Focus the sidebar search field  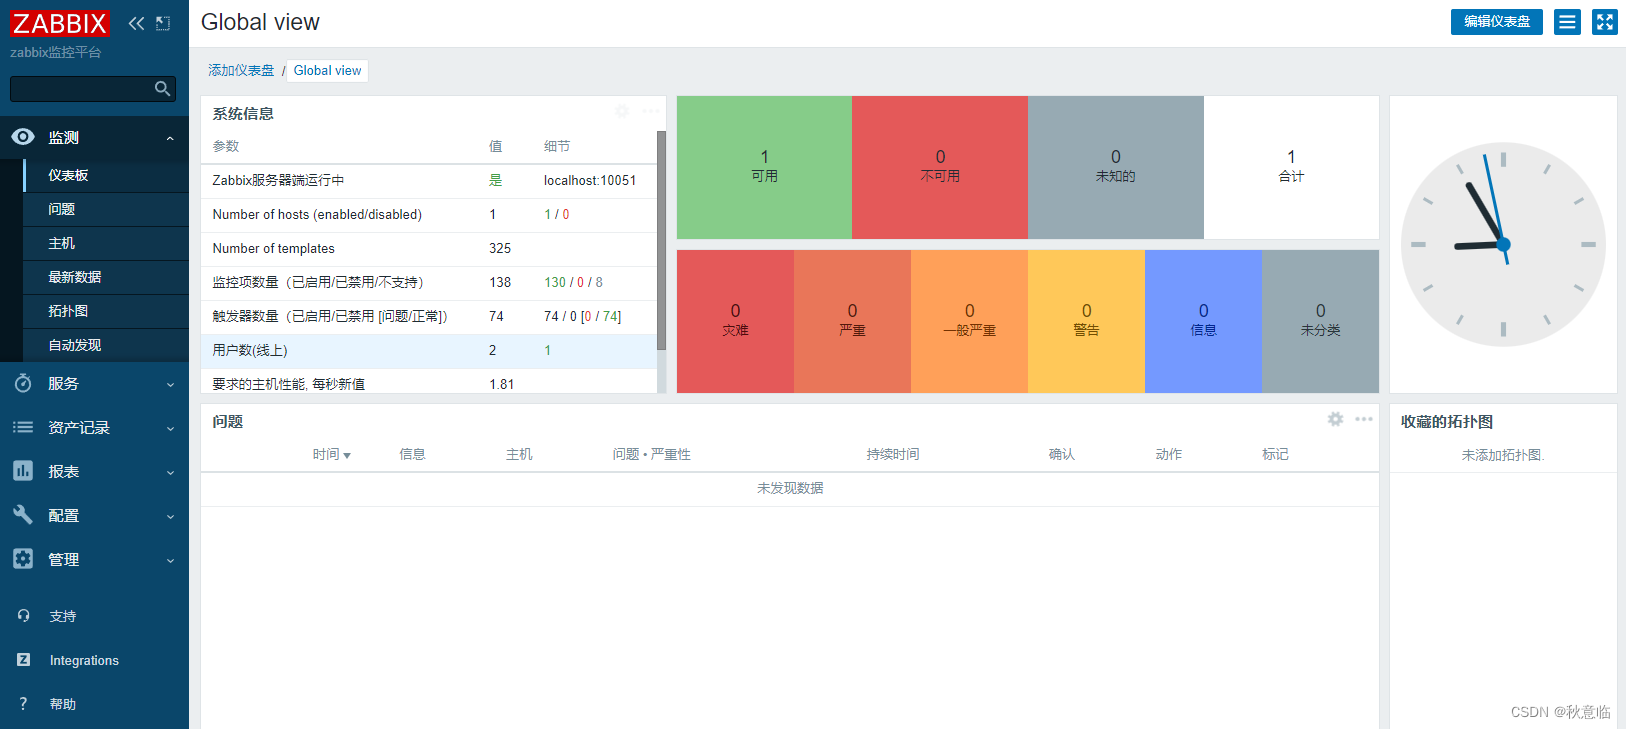pos(92,89)
